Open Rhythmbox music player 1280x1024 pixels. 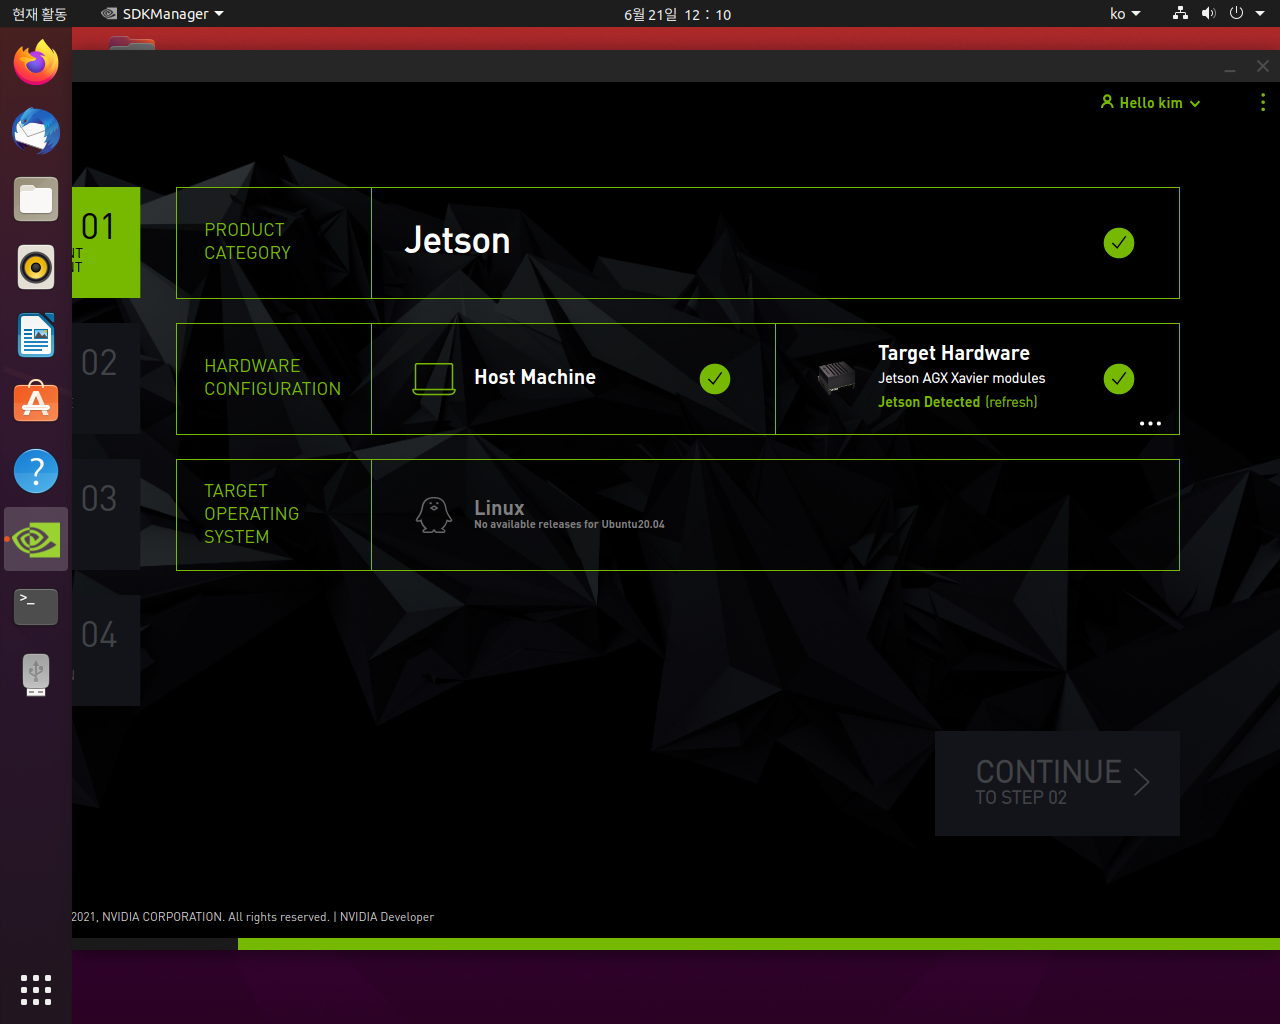(x=36, y=267)
